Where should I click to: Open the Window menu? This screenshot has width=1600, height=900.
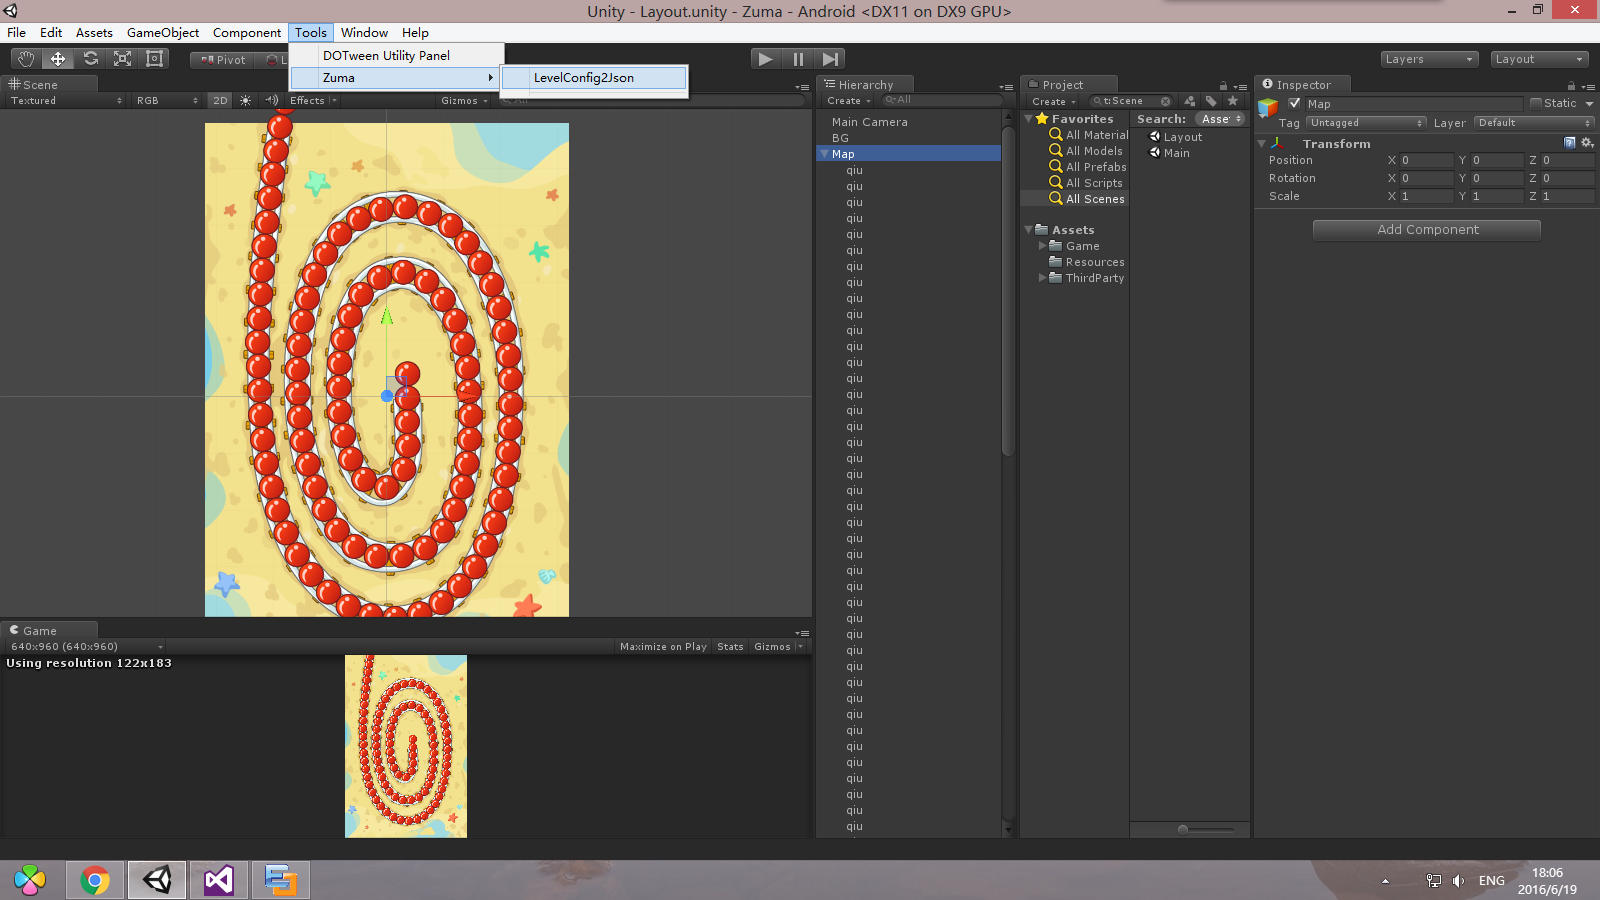click(x=364, y=33)
